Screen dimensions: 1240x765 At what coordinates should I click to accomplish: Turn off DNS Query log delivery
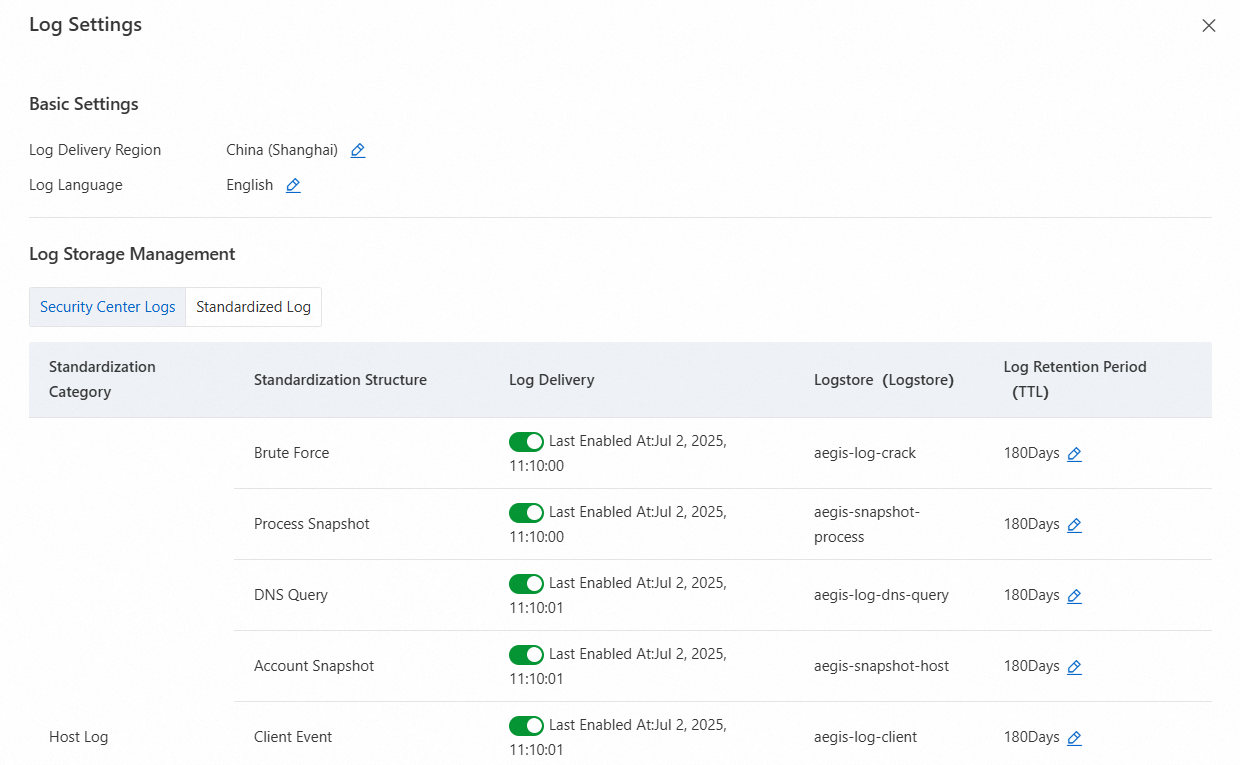526,584
